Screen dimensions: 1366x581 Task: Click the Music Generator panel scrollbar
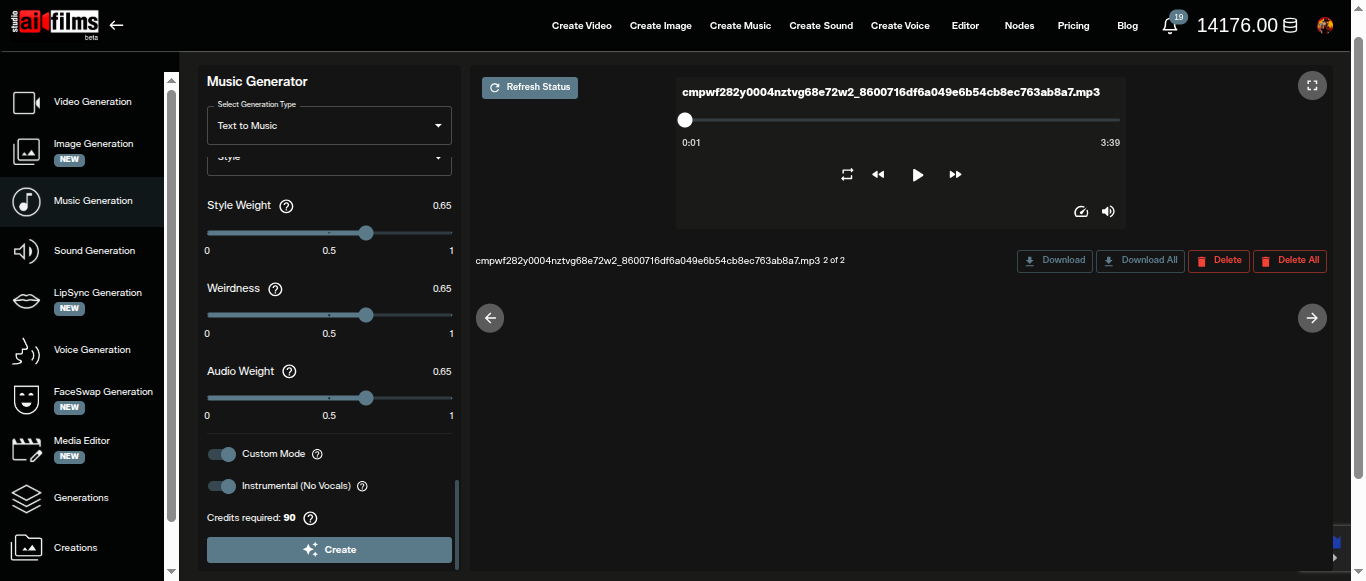[x=457, y=523]
